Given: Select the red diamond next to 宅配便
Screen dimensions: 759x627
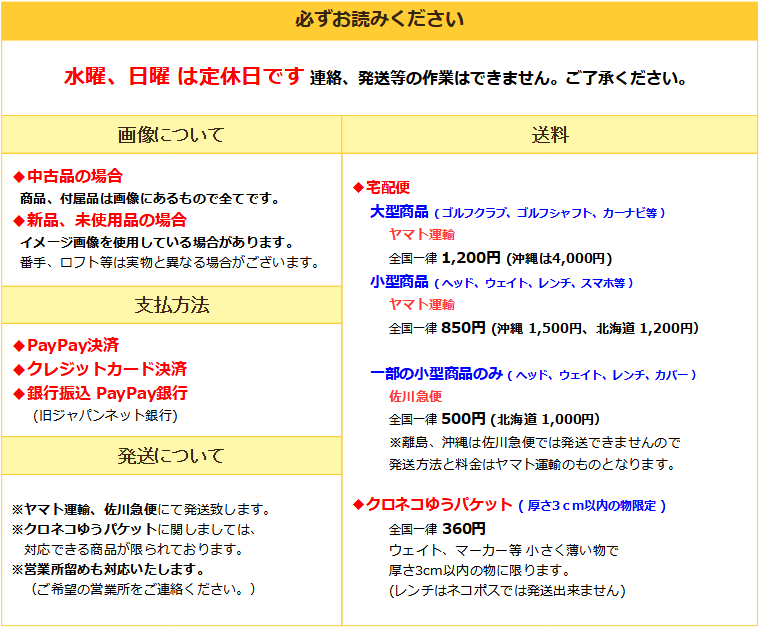Looking at the screenshot, I should point(359,187).
